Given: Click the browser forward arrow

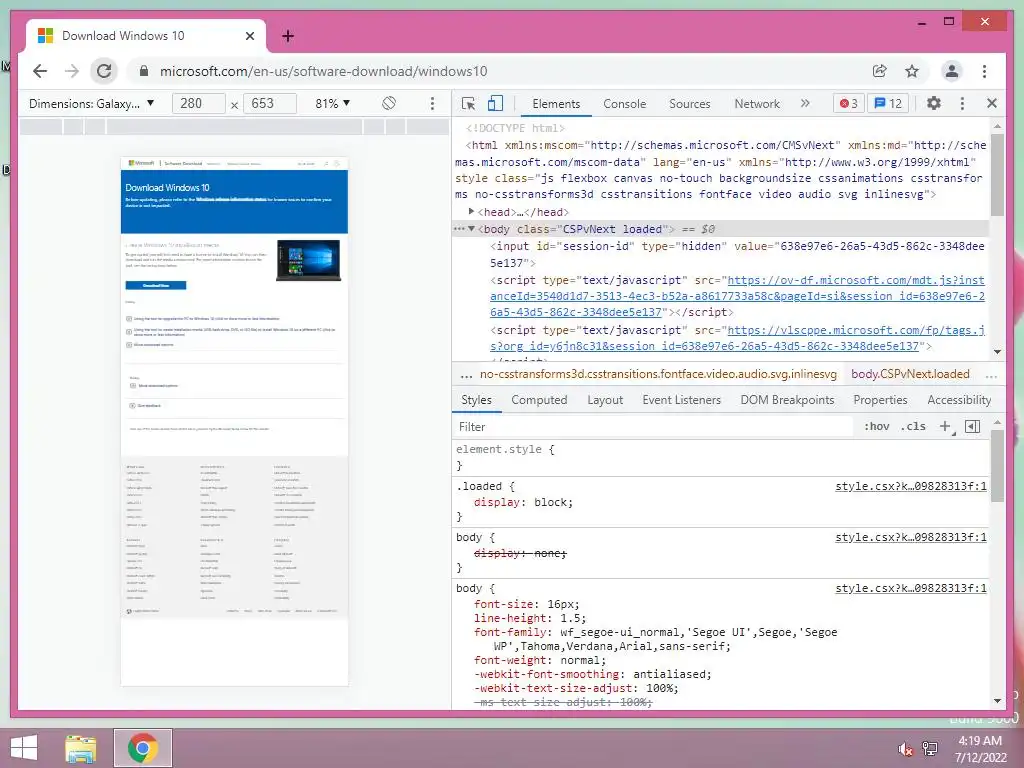Looking at the screenshot, I should 72,71.
